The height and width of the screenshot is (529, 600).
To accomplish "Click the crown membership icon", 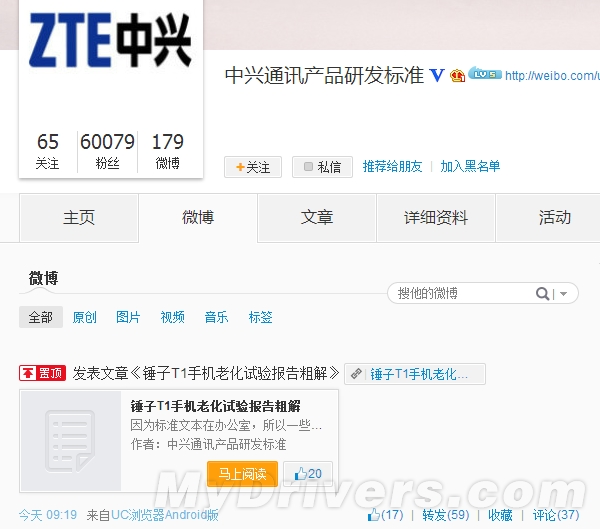I will [457, 76].
